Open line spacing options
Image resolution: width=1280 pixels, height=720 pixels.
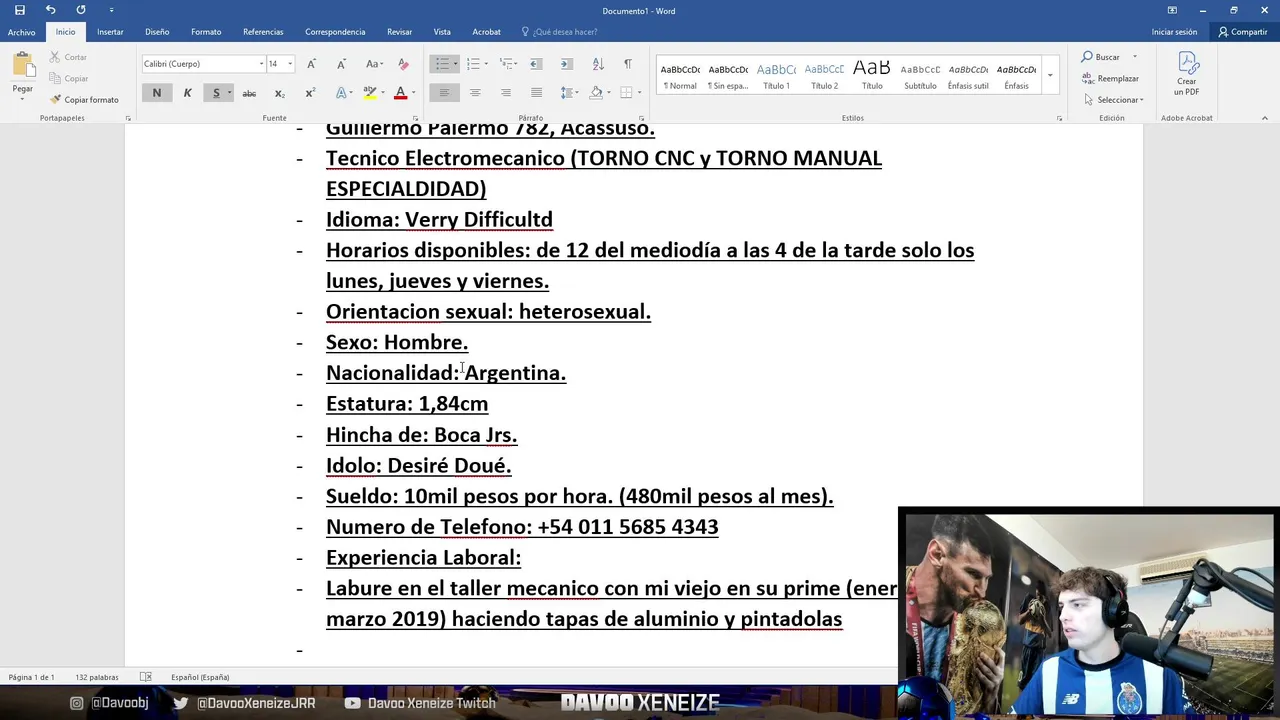point(569,93)
